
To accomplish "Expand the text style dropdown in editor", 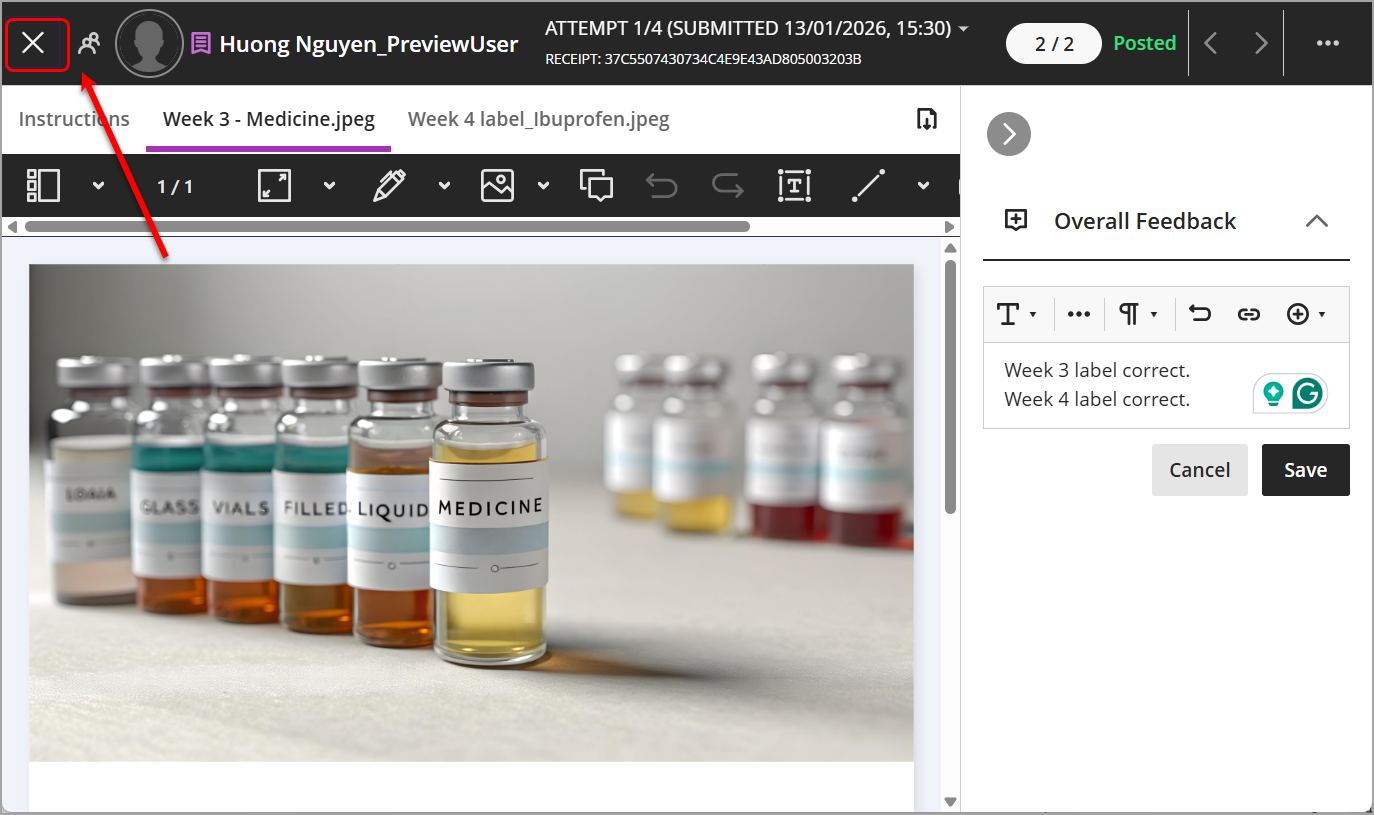I will (x=1017, y=314).
